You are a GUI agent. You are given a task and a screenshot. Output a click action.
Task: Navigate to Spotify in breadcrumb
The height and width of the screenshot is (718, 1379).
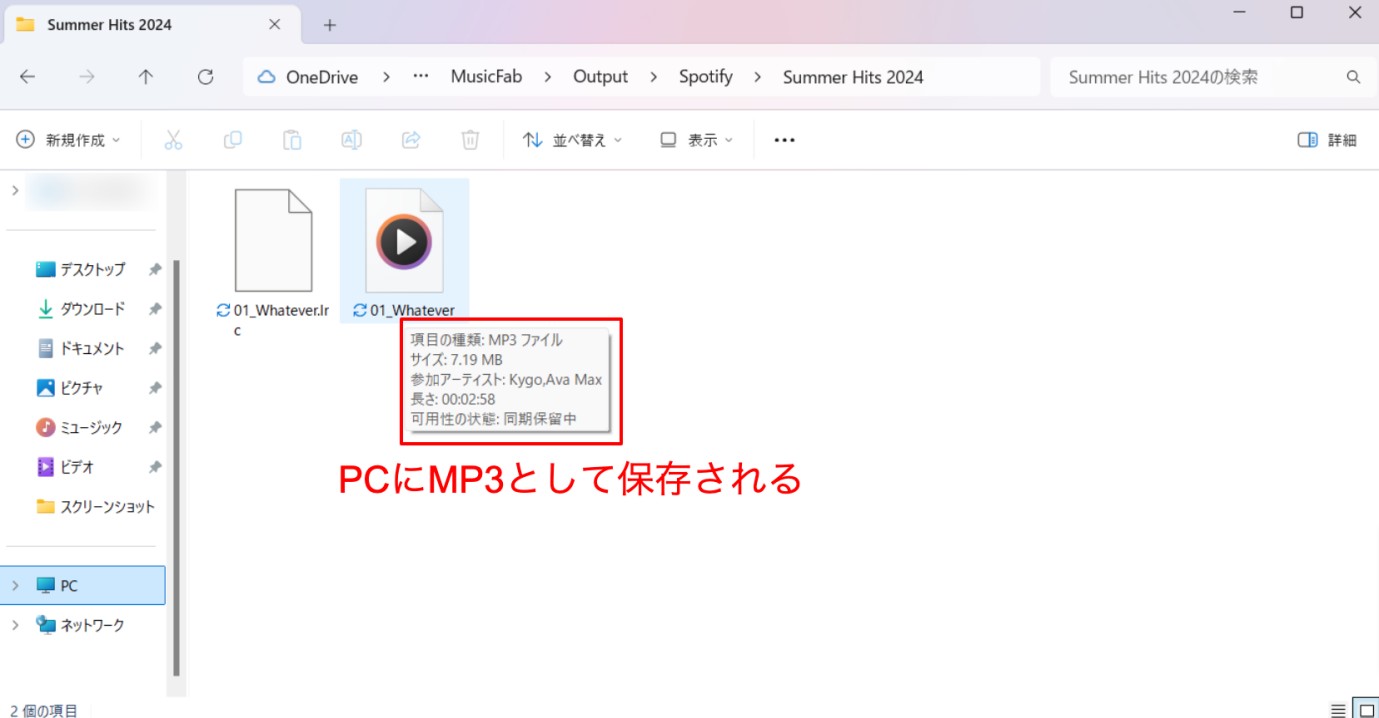point(706,77)
